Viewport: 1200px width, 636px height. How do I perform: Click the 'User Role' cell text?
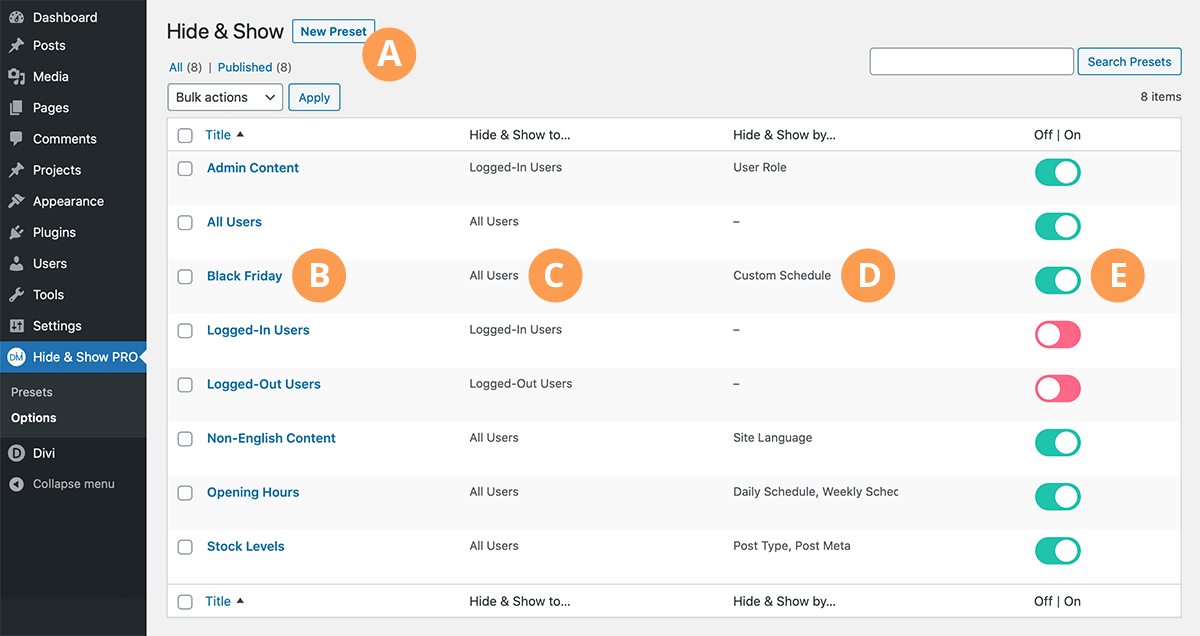coord(760,167)
